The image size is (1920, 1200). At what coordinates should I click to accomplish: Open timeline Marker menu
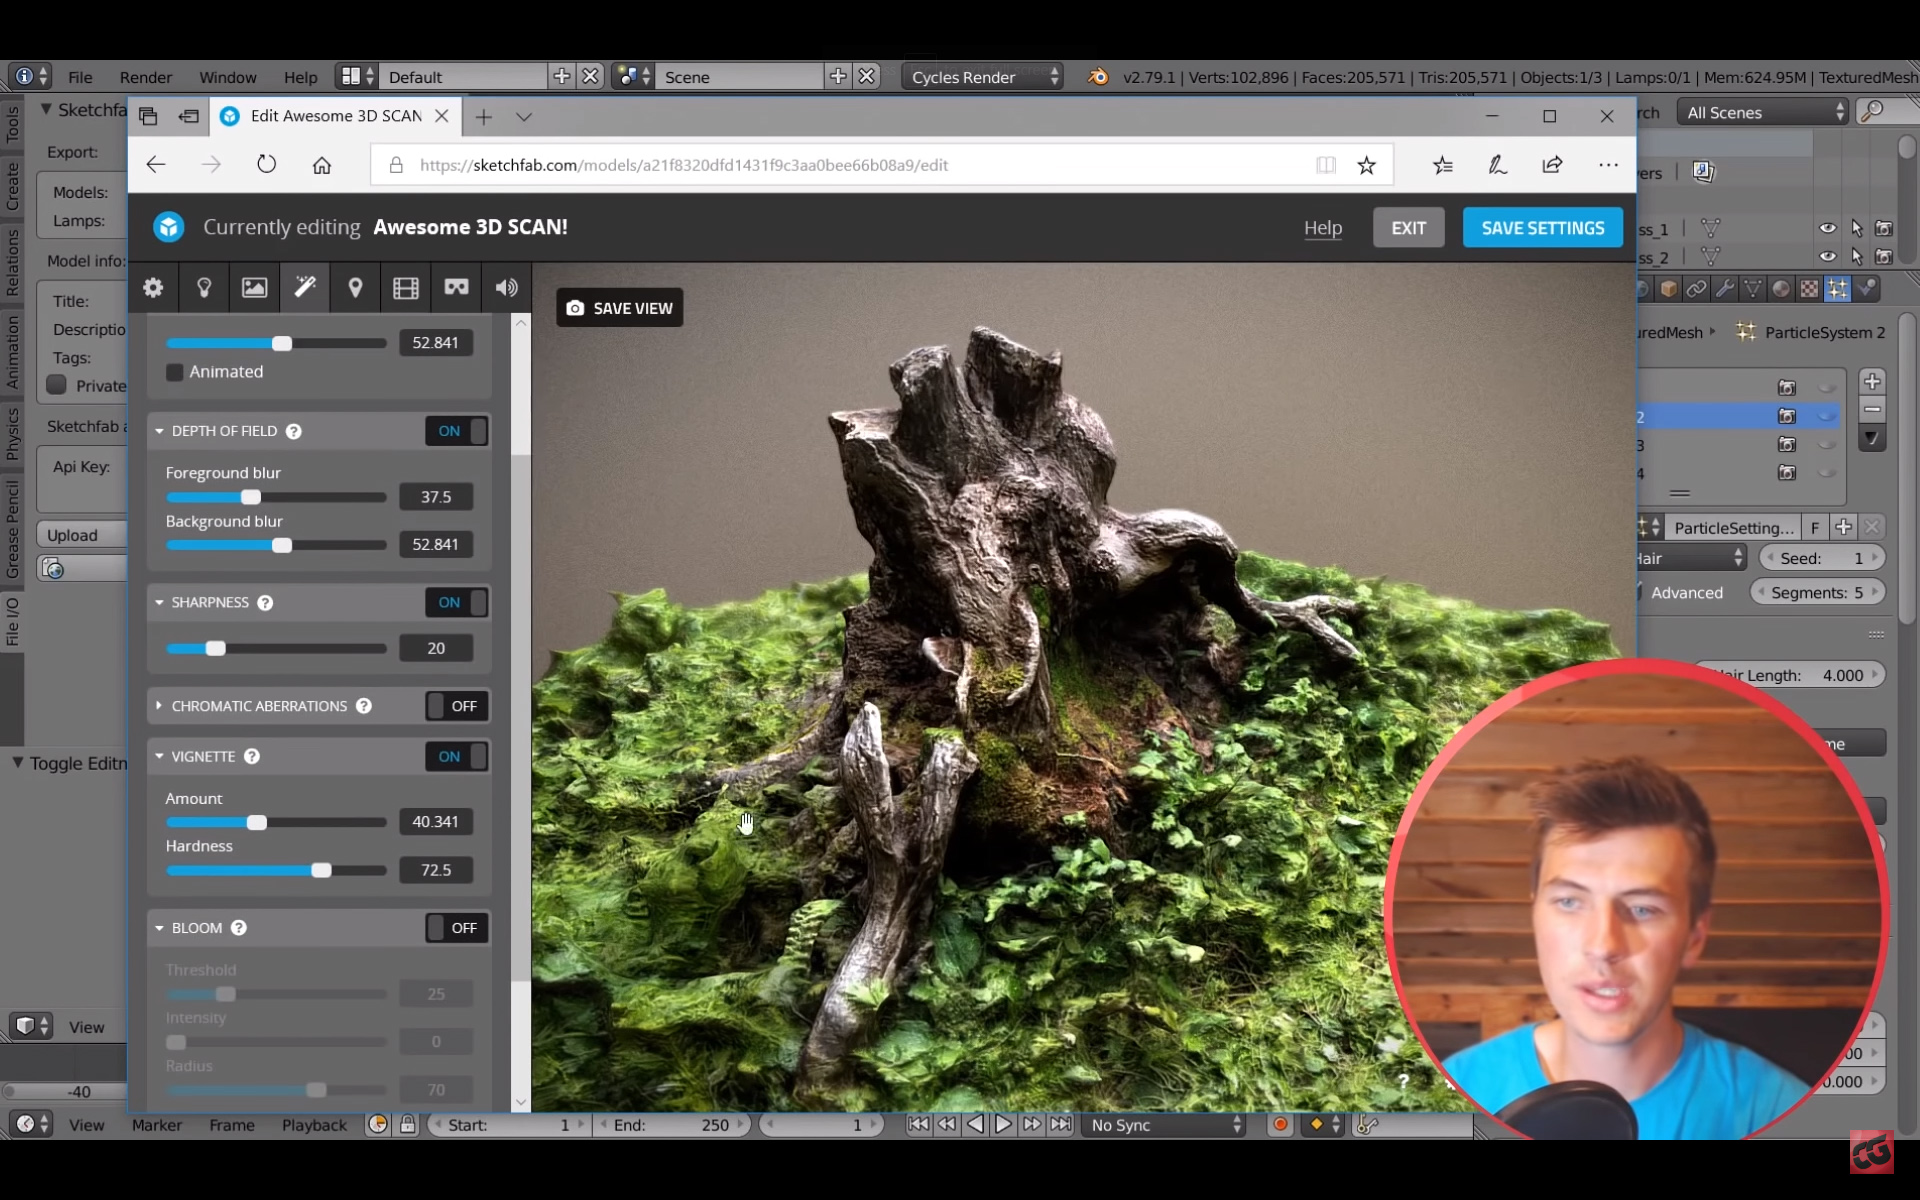(x=157, y=1125)
